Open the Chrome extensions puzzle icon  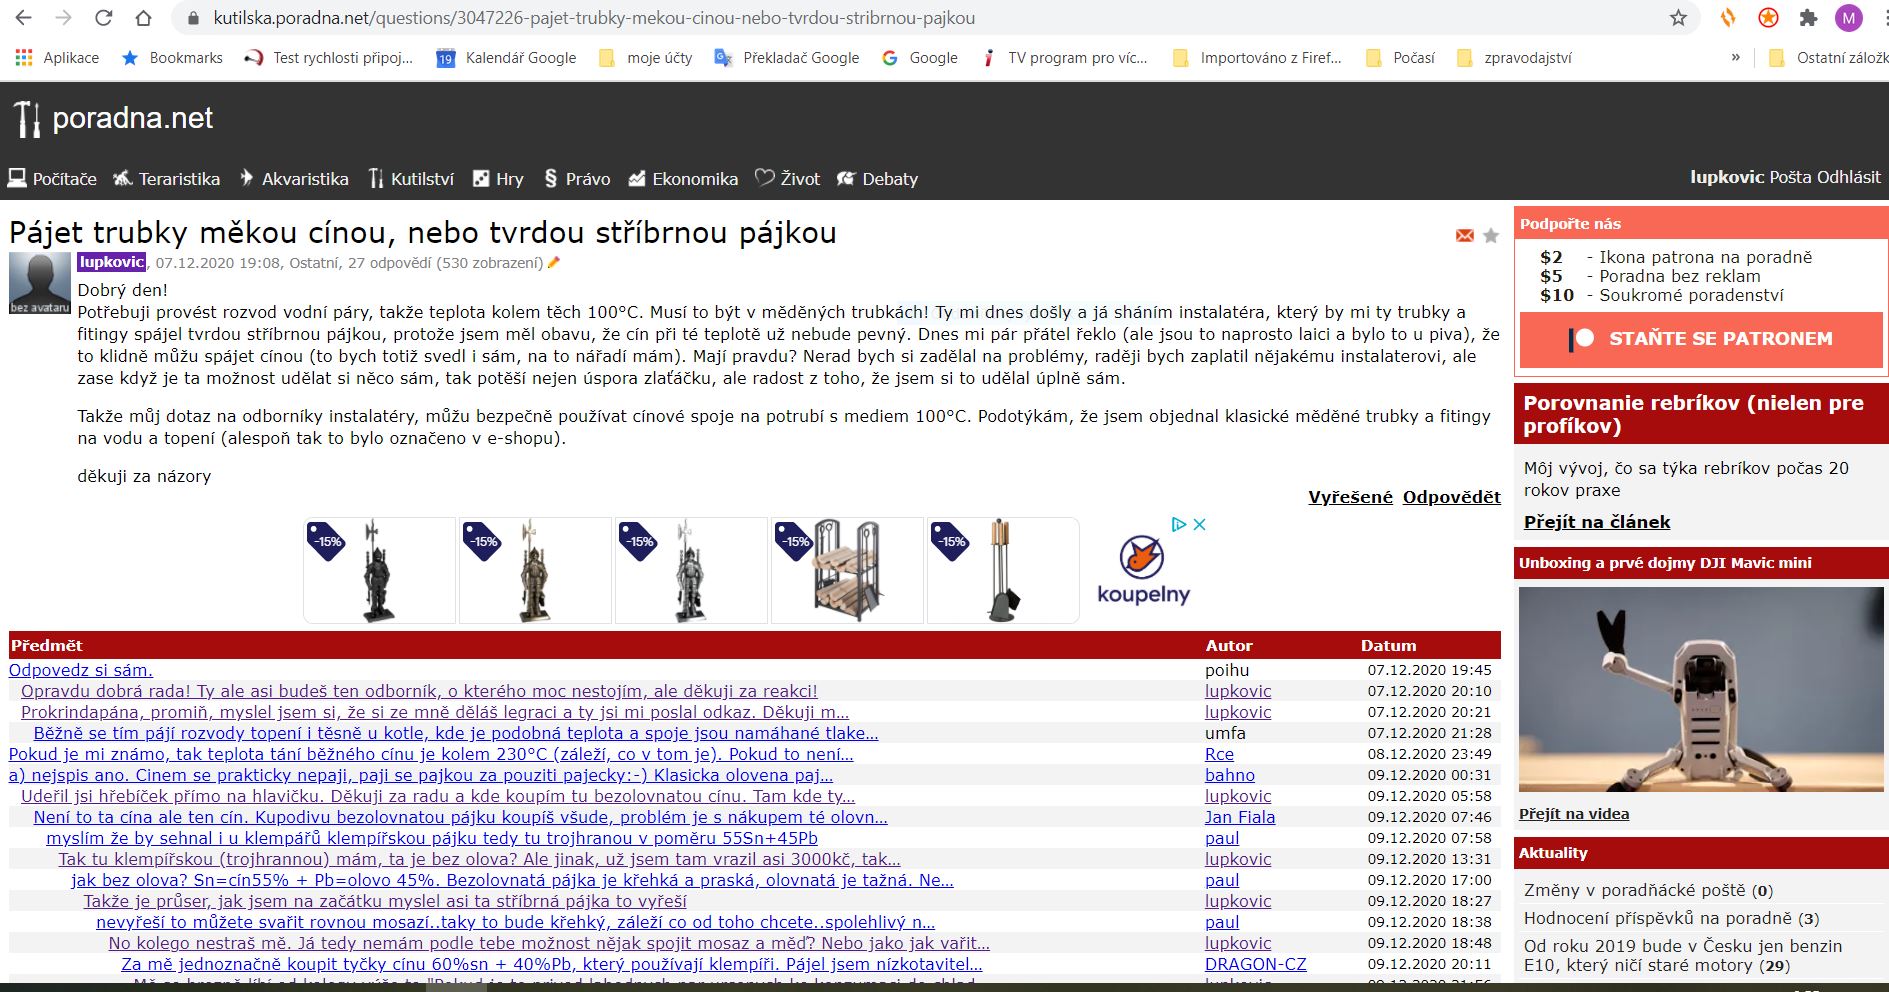[1808, 18]
